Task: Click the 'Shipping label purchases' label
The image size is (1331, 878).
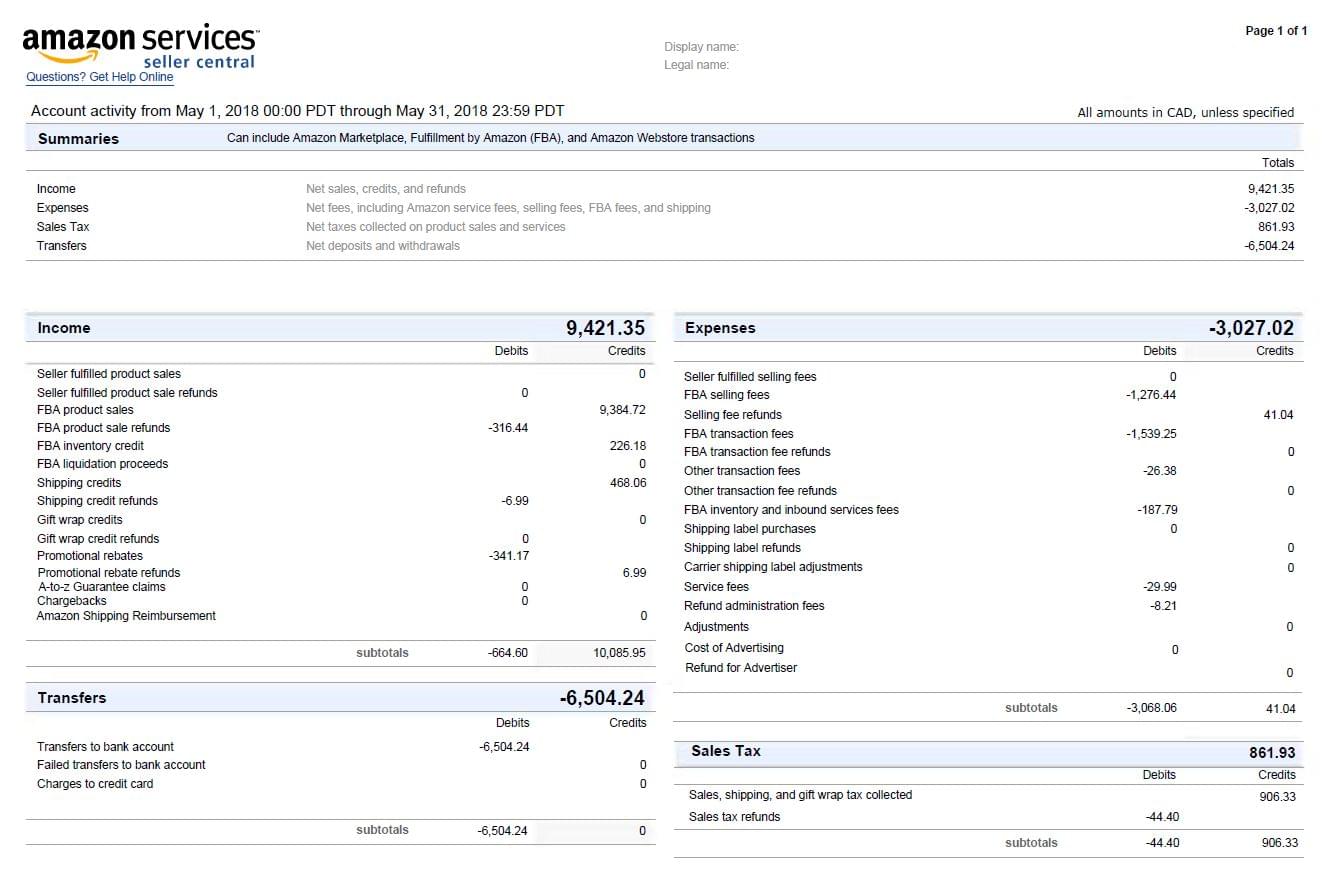Action: (750, 529)
